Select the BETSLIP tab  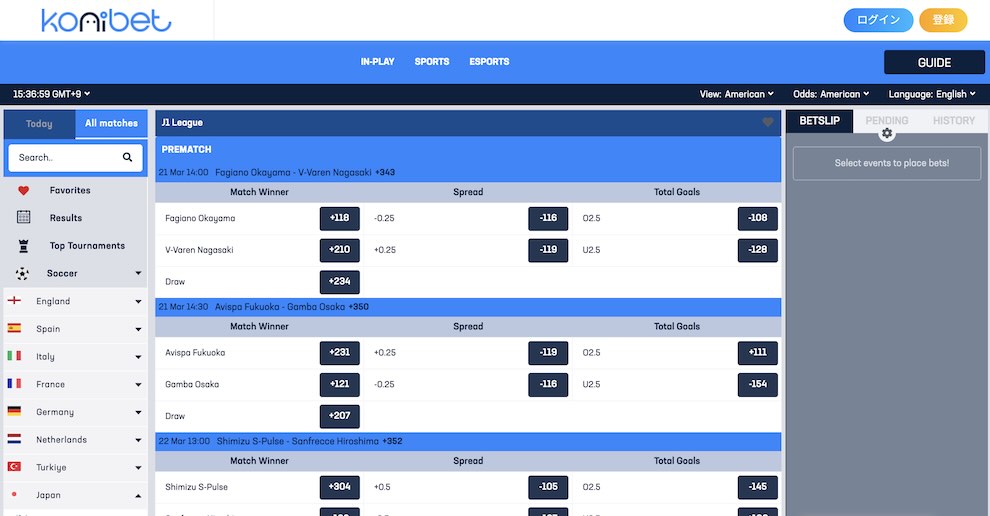820,121
